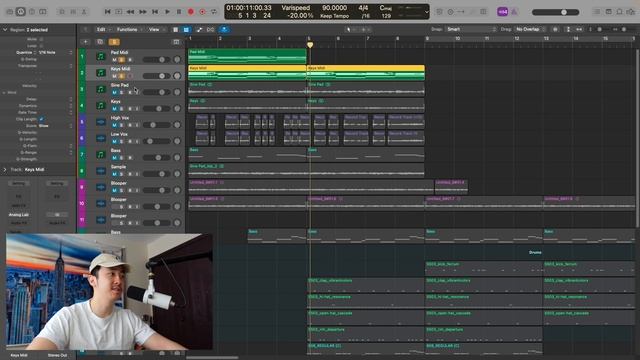This screenshot has width=640, height=360.
Task: Click the Pad Midi track instrument icon
Action: [x=100, y=56]
